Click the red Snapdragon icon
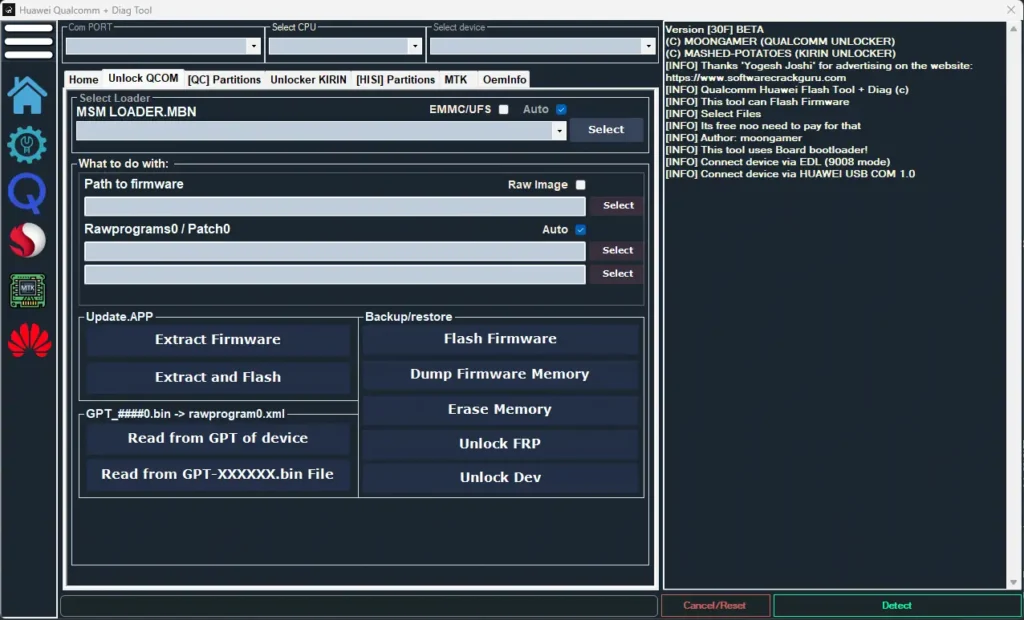1024x620 pixels. [x=27, y=241]
